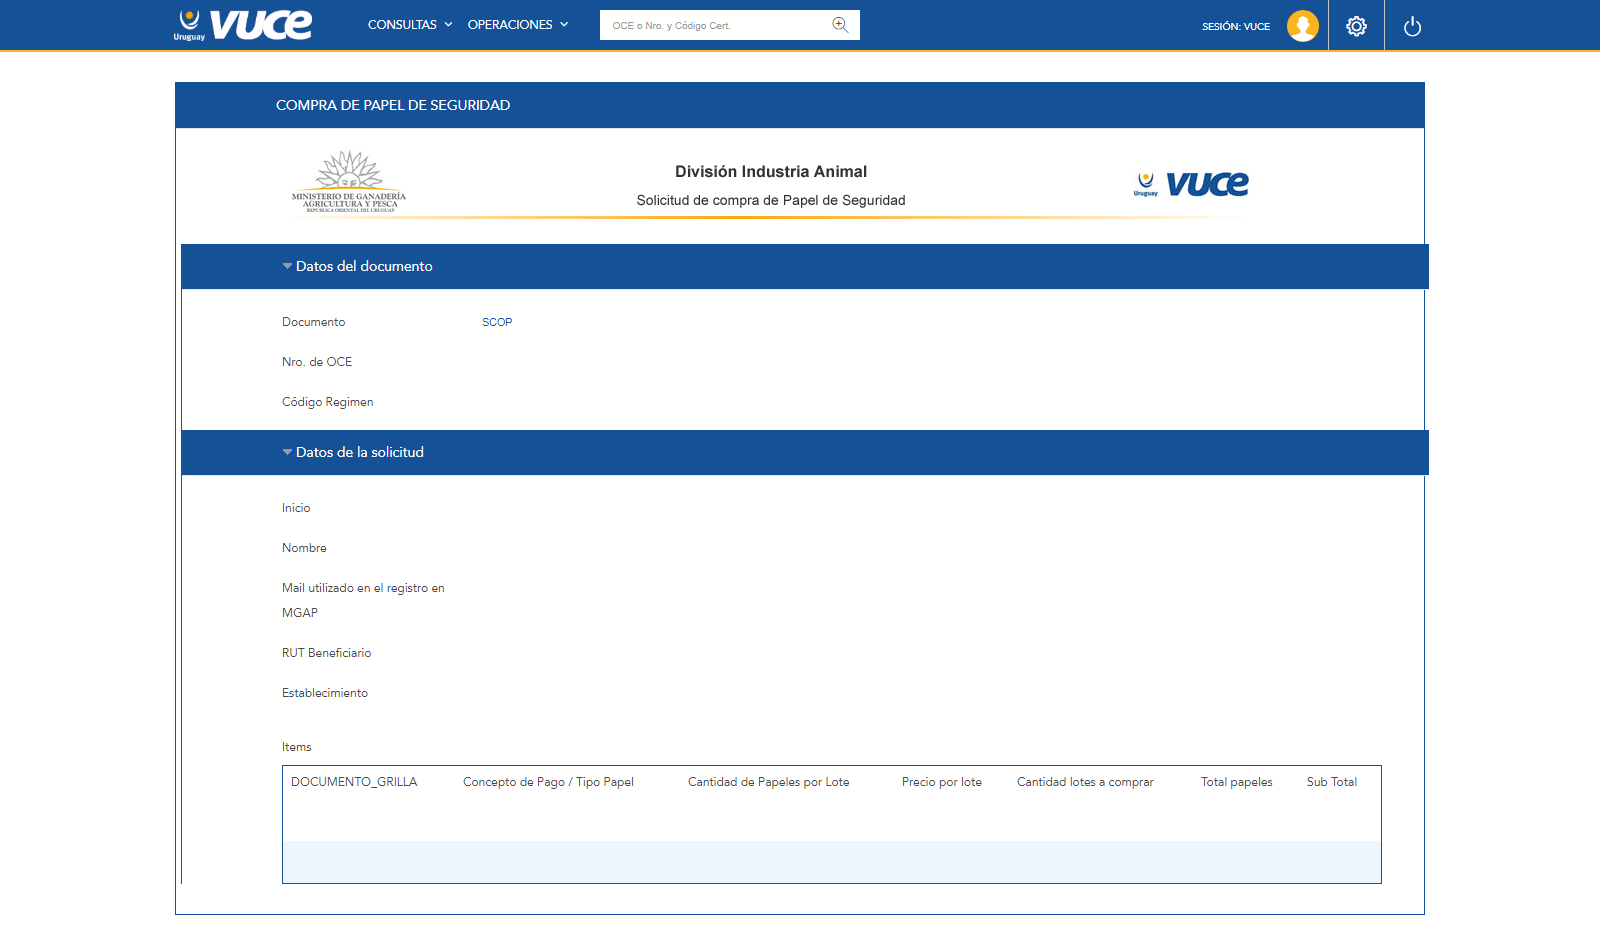Click the Cantidad lotes a comprar header

[1085, 782]
